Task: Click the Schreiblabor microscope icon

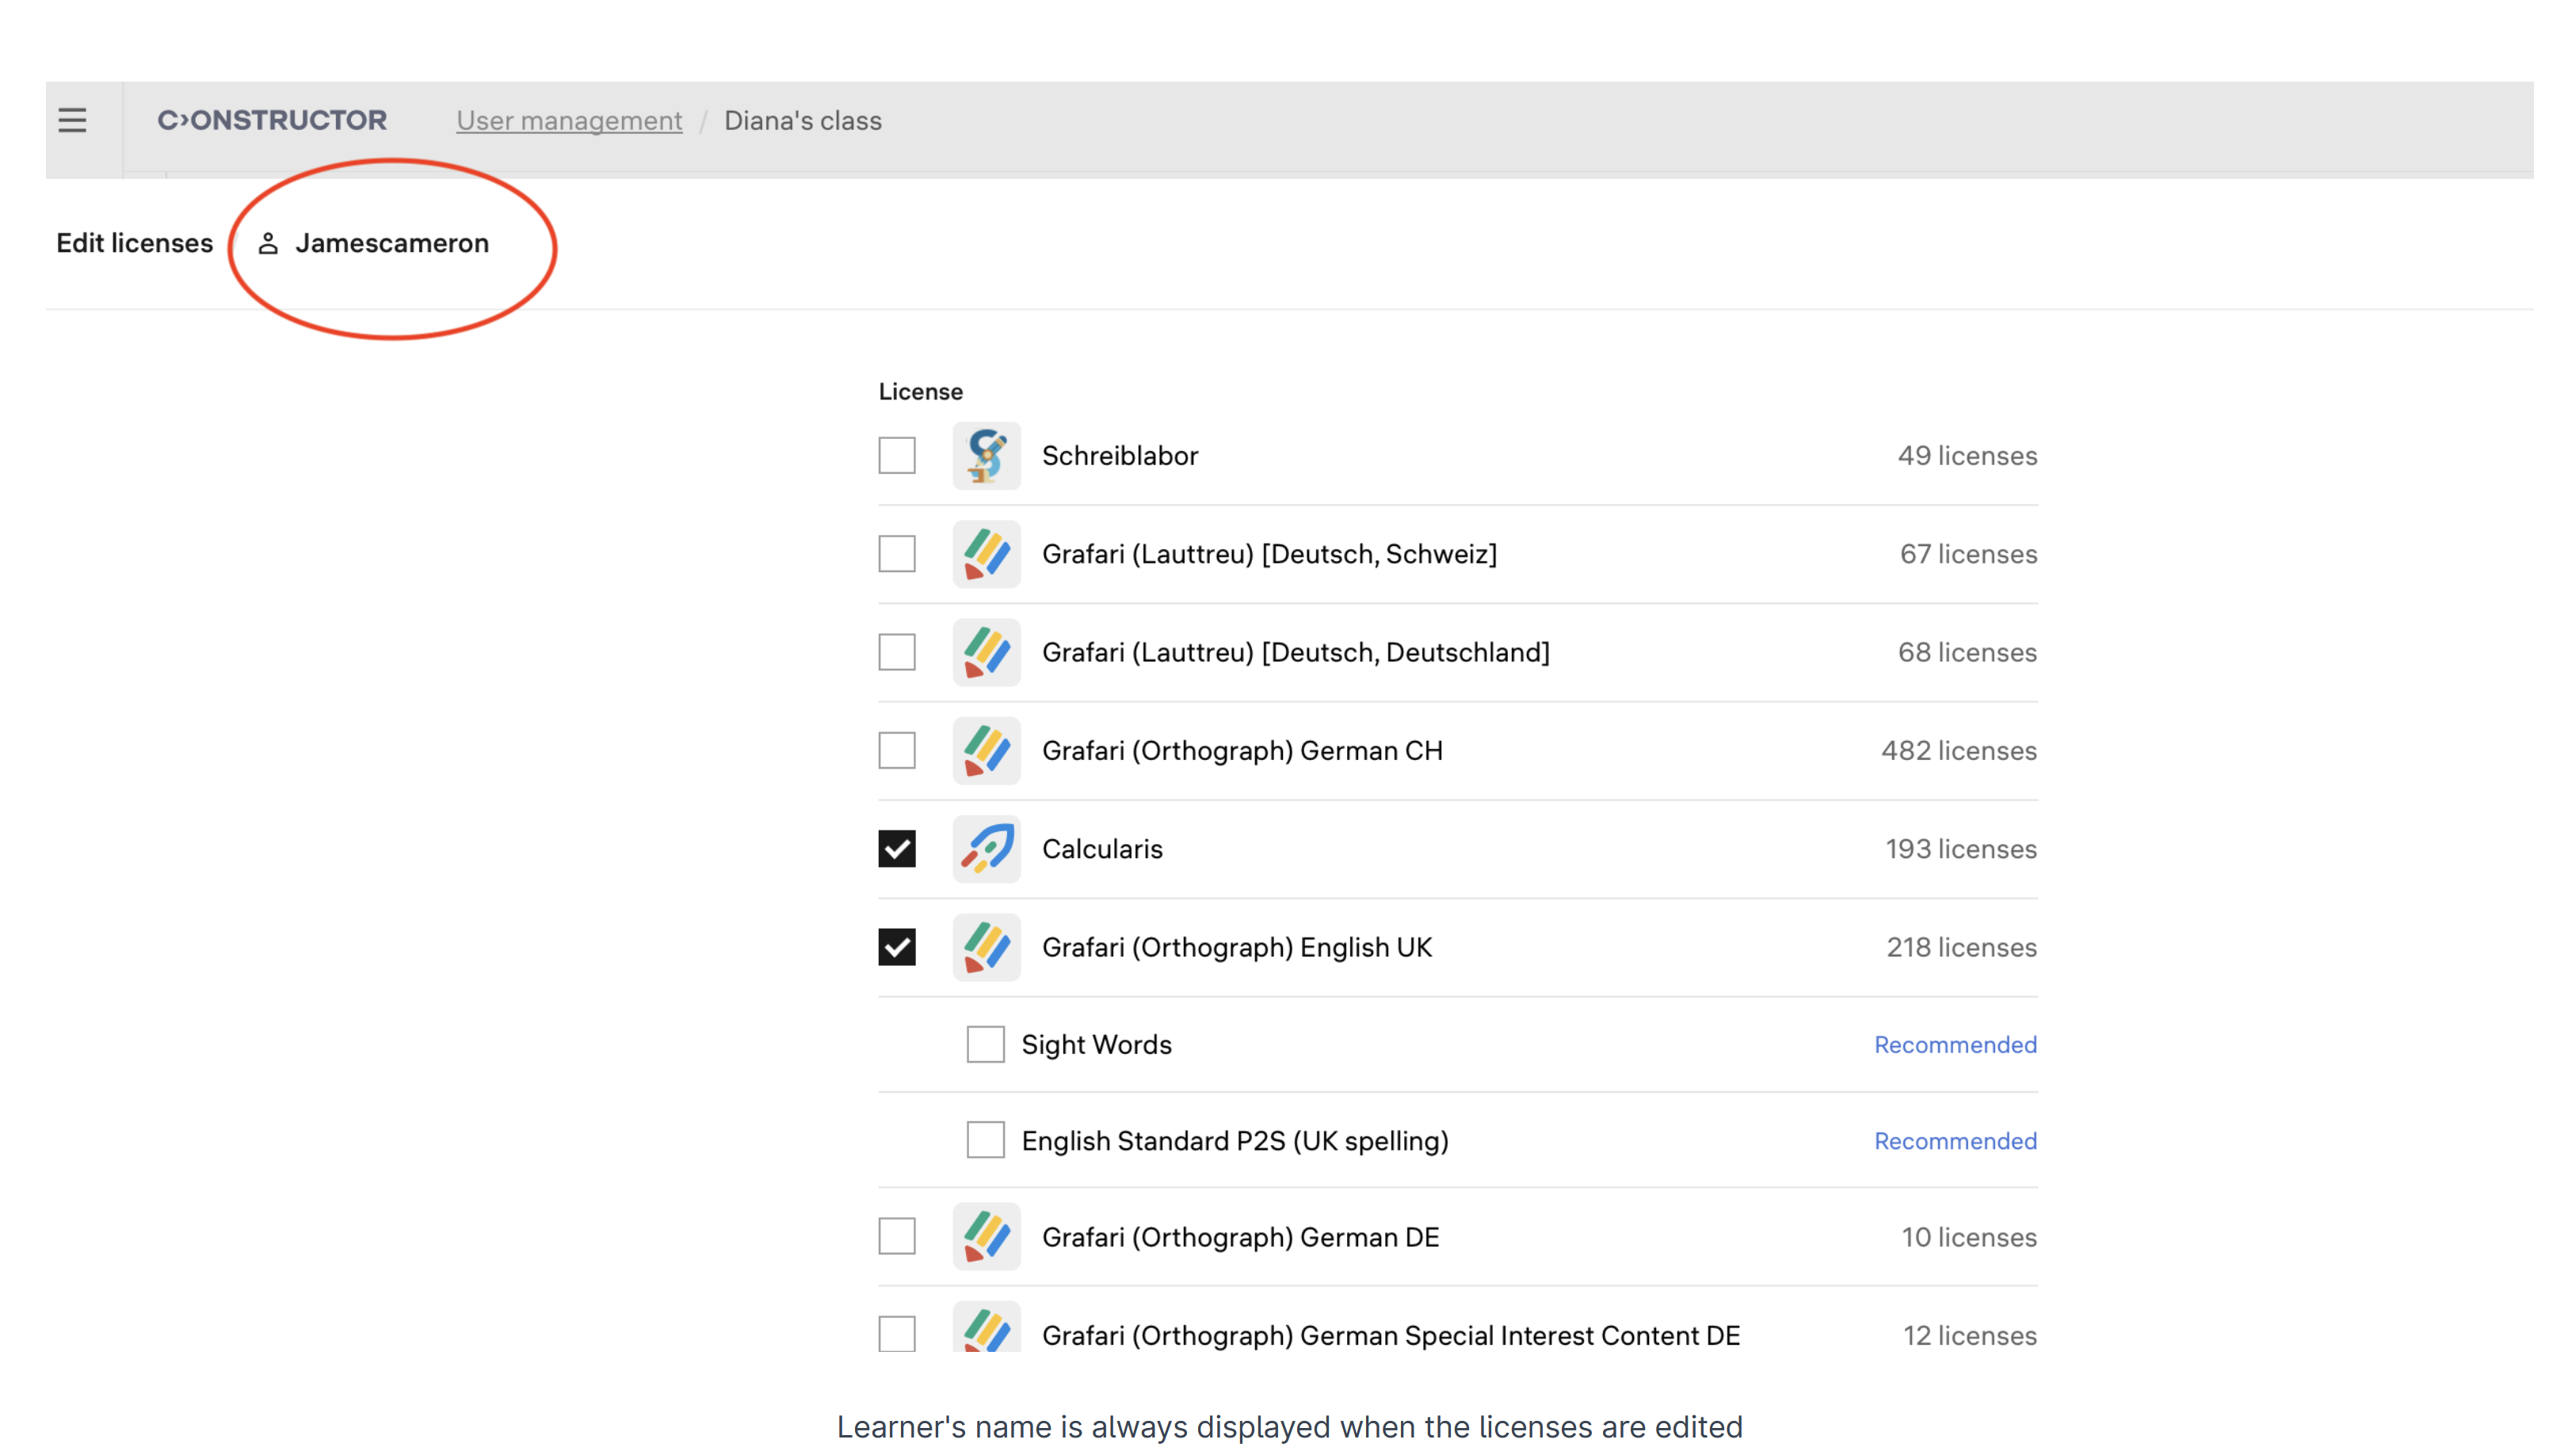Action: (x=986, y=456)
